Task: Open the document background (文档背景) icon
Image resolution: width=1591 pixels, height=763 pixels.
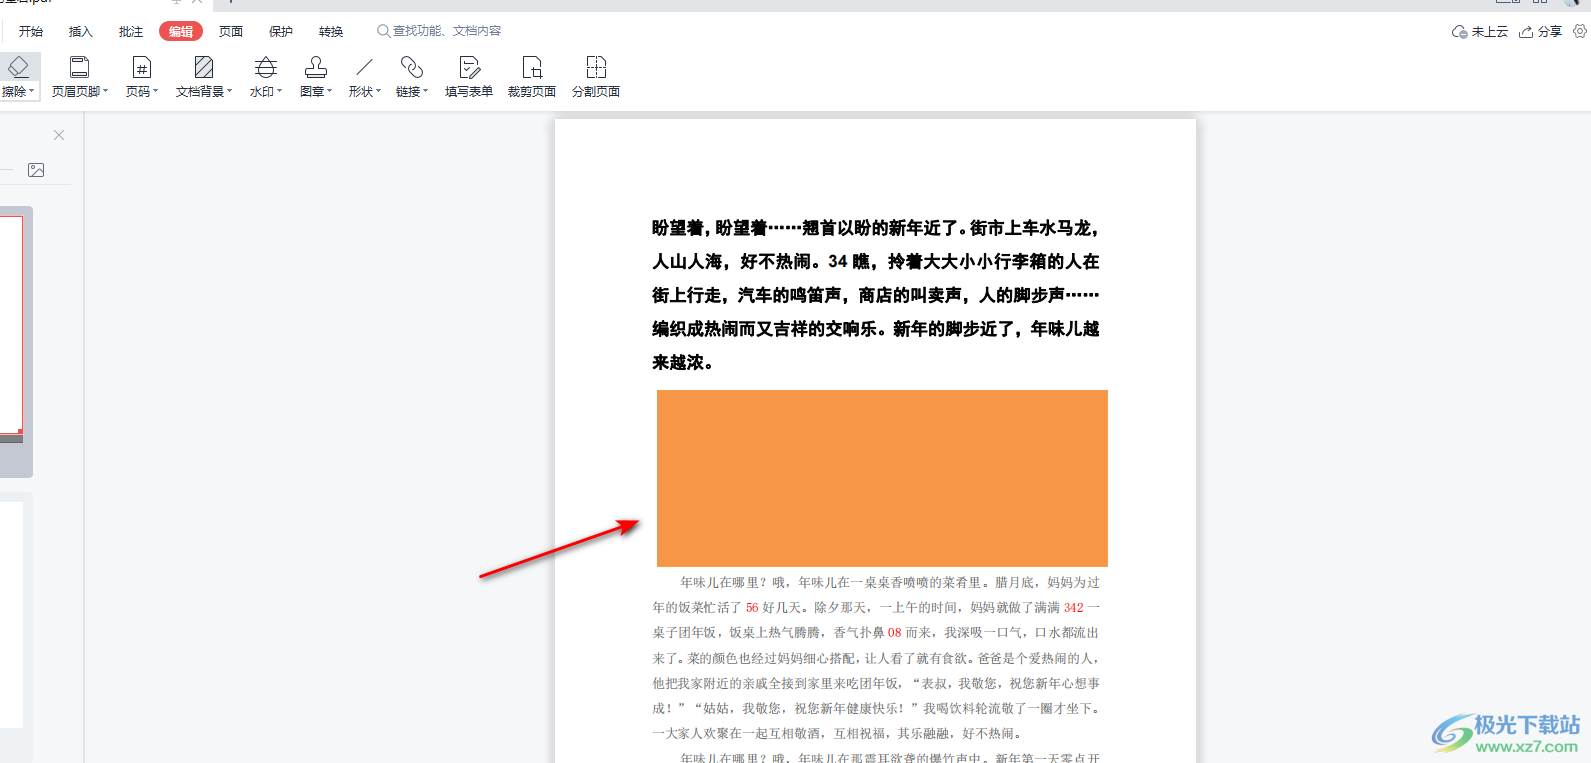Action: coord(204,67)
